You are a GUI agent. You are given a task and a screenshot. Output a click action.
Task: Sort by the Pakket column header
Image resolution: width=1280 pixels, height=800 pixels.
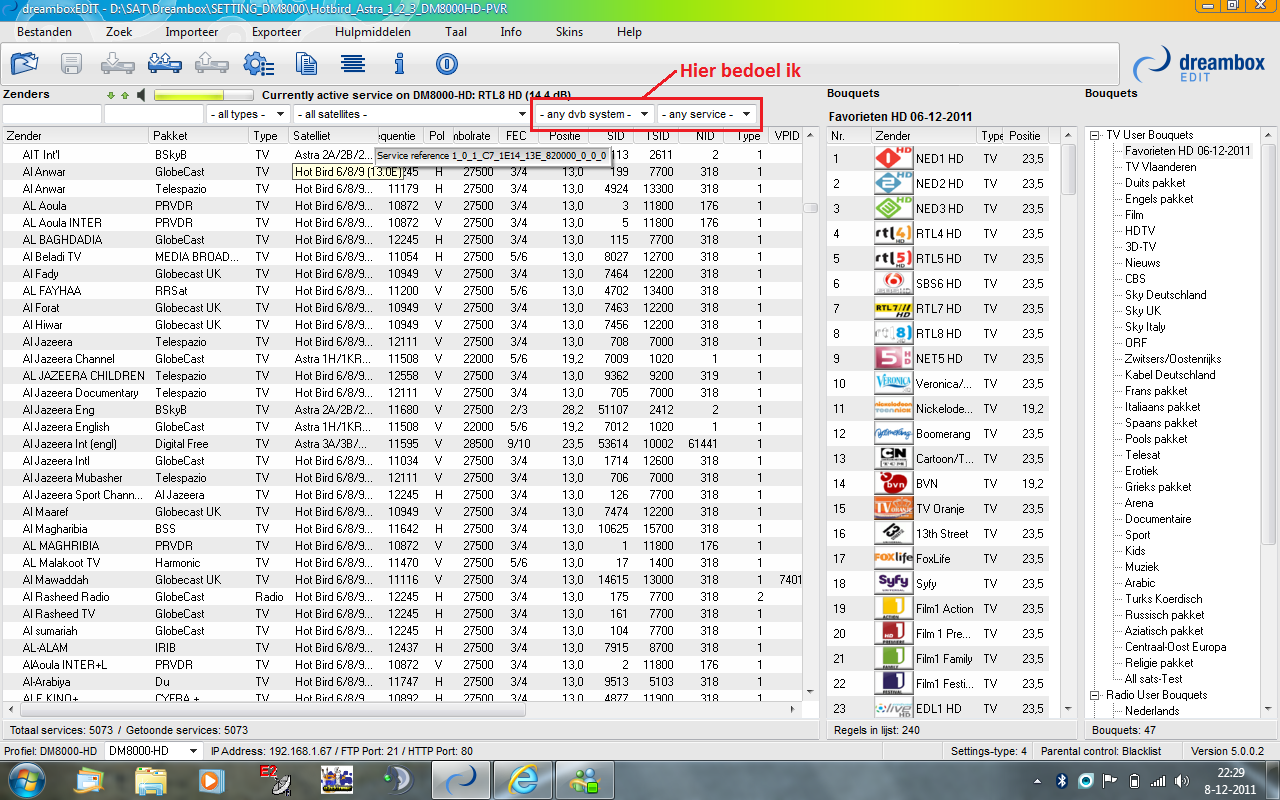point(199,136)
